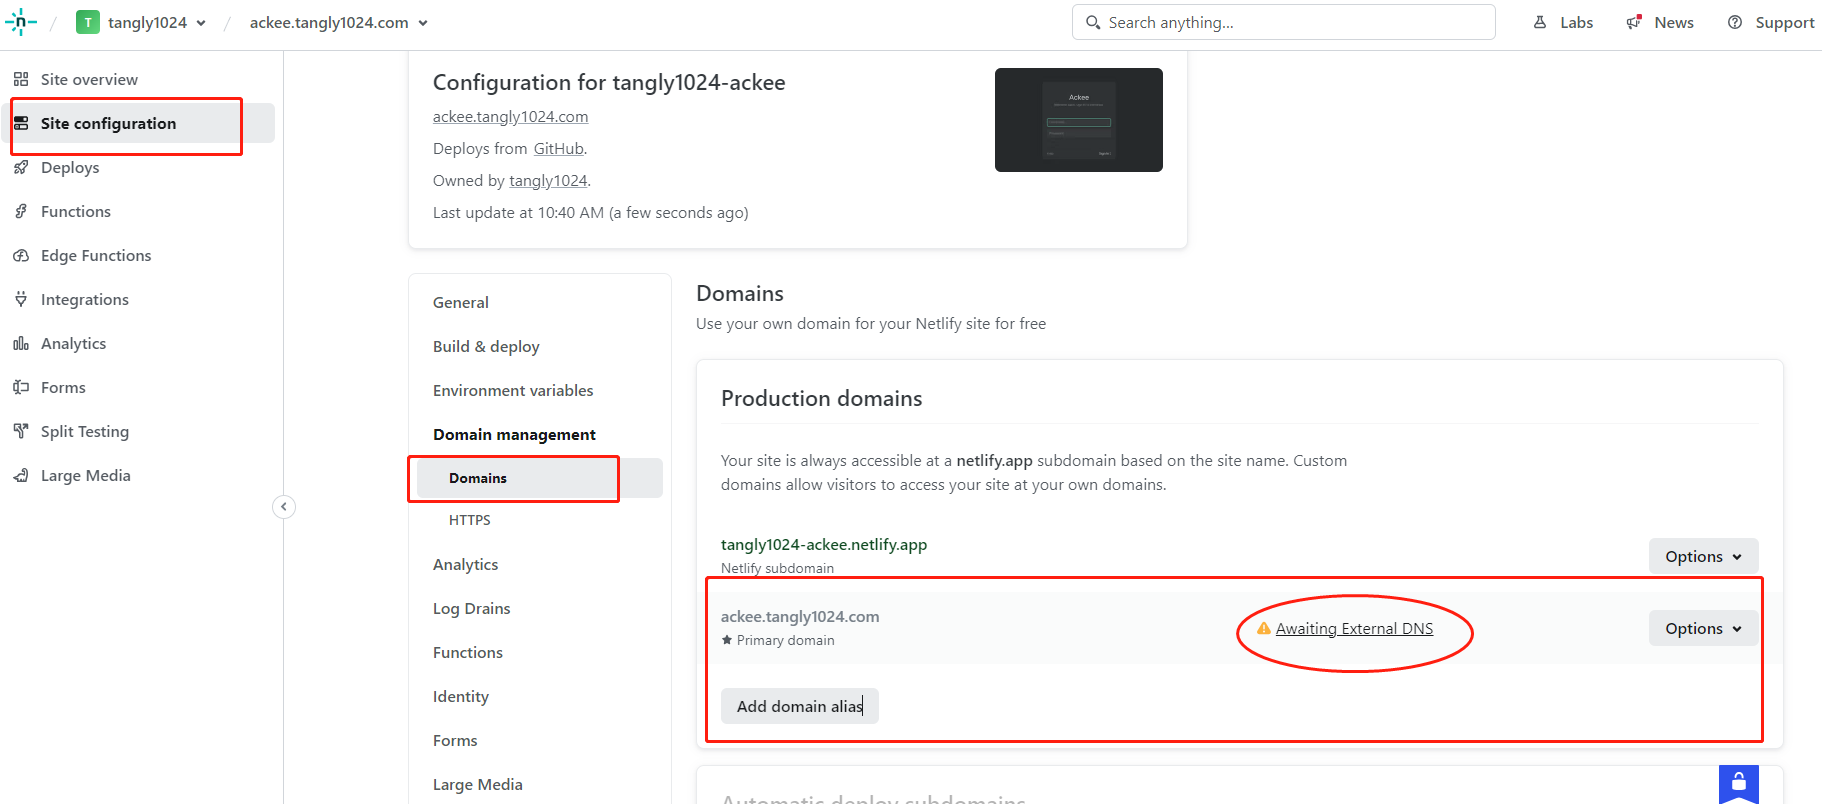Click the News megaphone icon
The height and width of the screenshot is (804, 1822).
tap(1634, 22)
